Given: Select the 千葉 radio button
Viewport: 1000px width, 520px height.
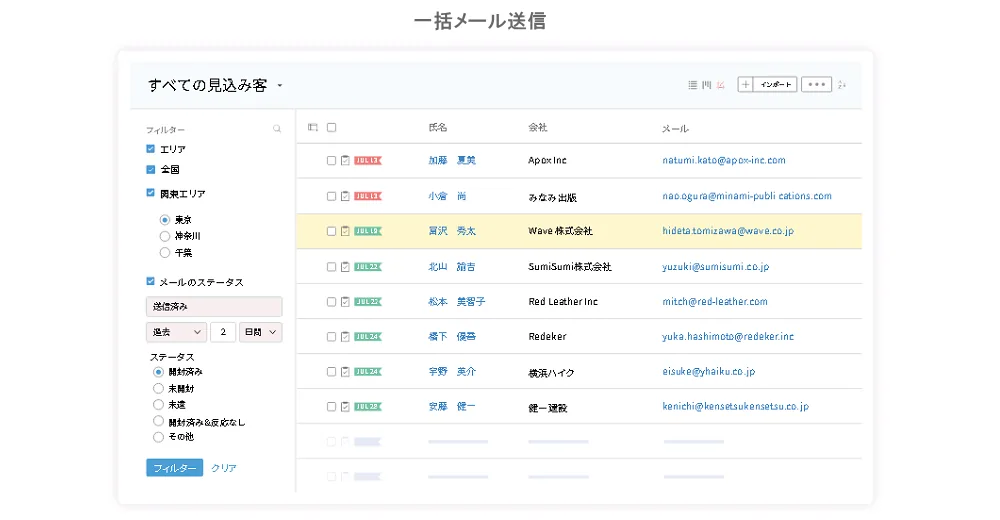Looking at the screenshot, I should tap(165, 253).
